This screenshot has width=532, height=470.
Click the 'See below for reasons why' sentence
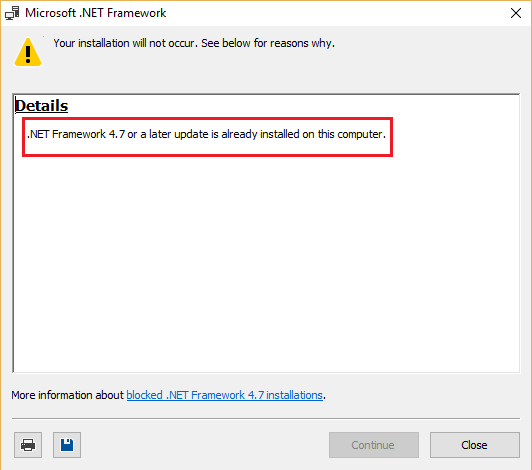[268, 43]
